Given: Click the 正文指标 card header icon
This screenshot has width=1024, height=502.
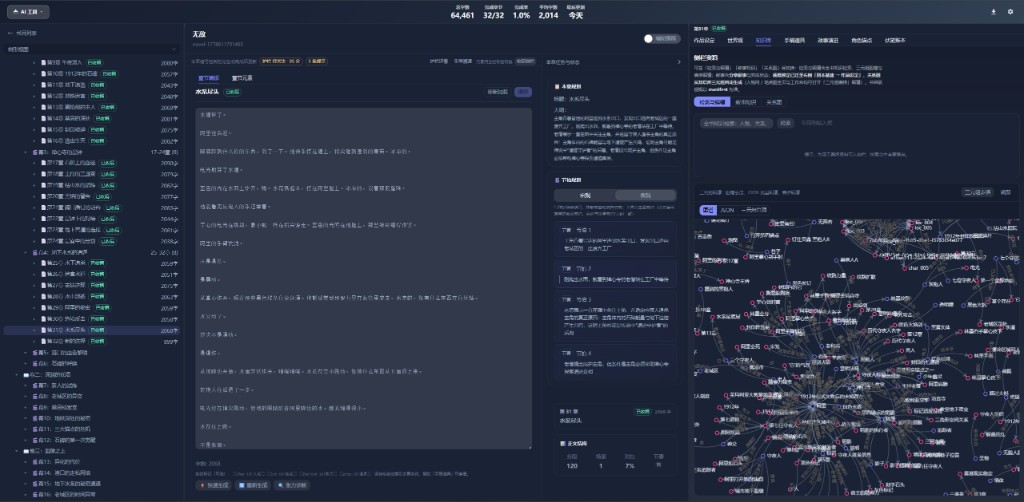Looking at the screenshot, I should click(x=562, y=443).
